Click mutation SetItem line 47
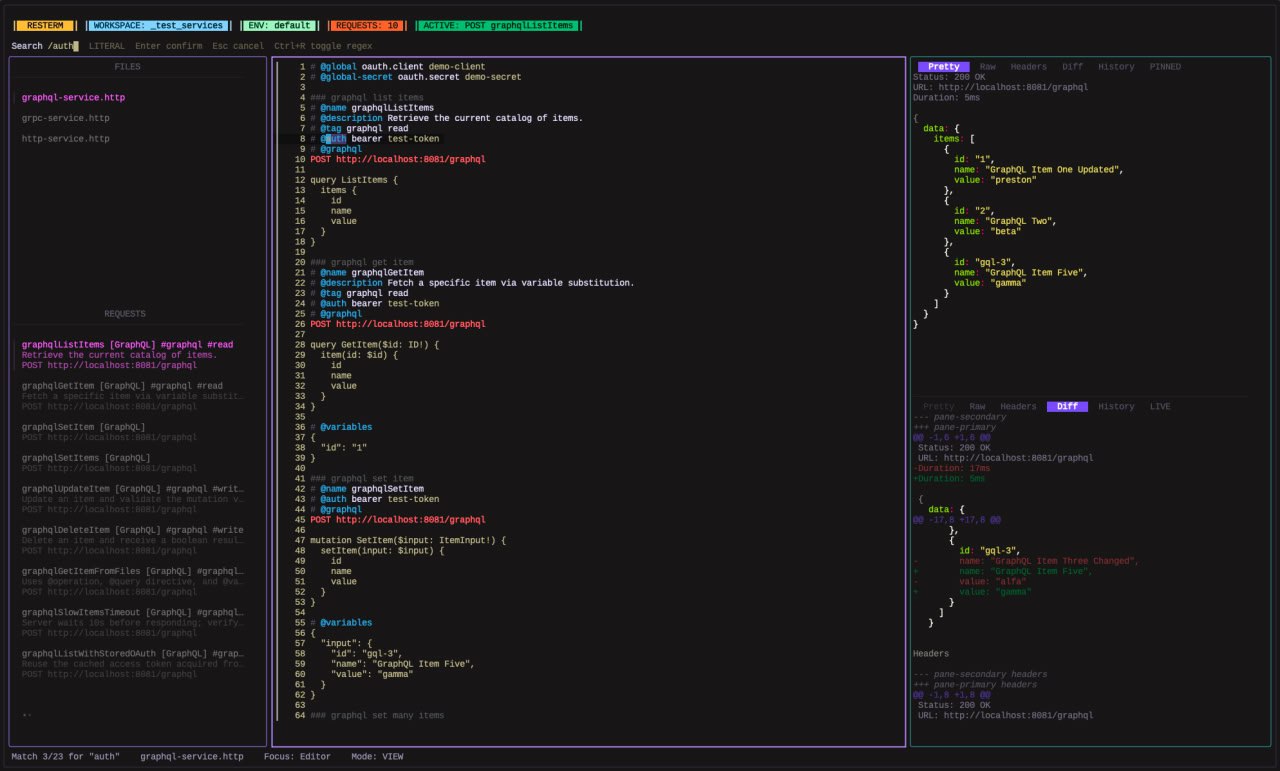The height and width of the screenshot is (771, 1280). tap(408, 540)
